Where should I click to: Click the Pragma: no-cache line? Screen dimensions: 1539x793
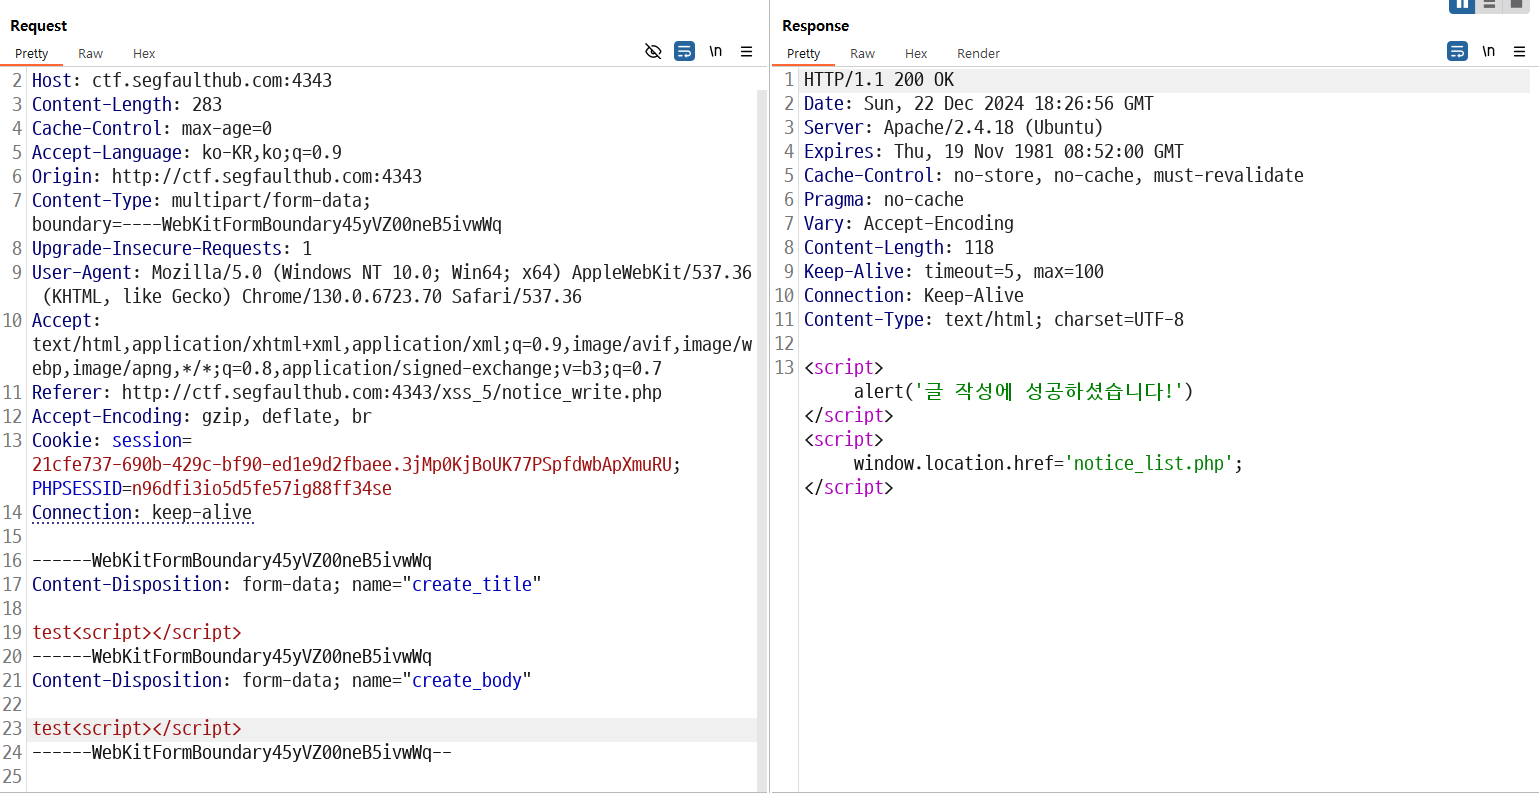coord(884,199)
